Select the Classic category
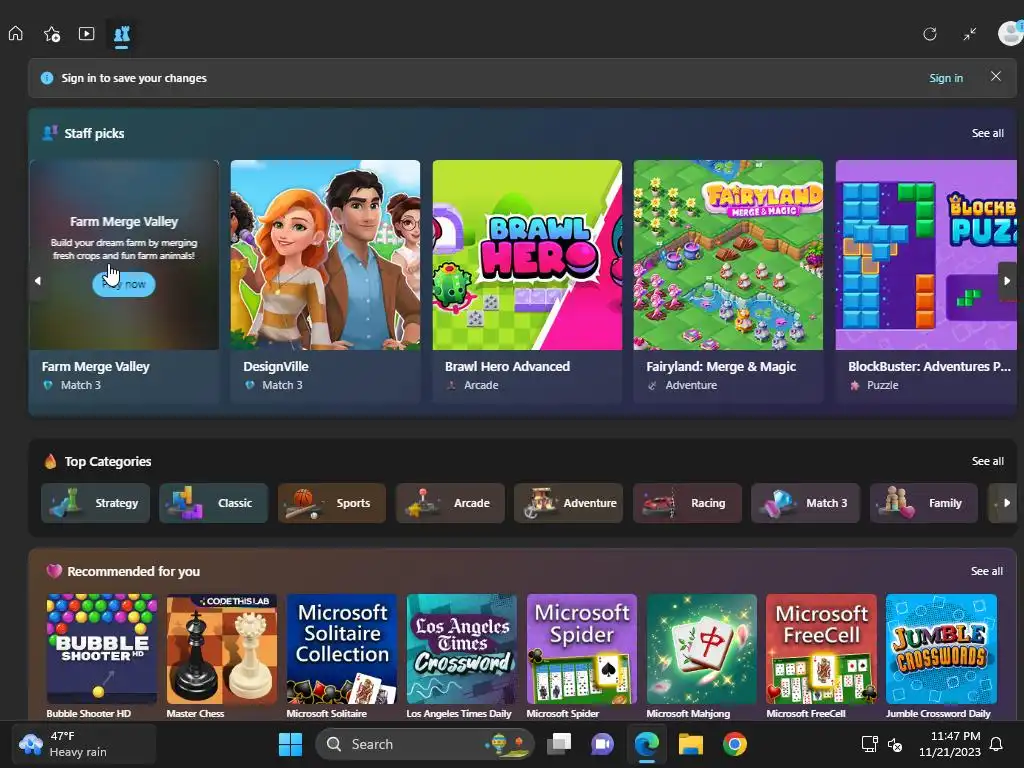Image resolution: width=1024 pixels, height=768 pixels. pyautogui.click(x=214, y=503)
